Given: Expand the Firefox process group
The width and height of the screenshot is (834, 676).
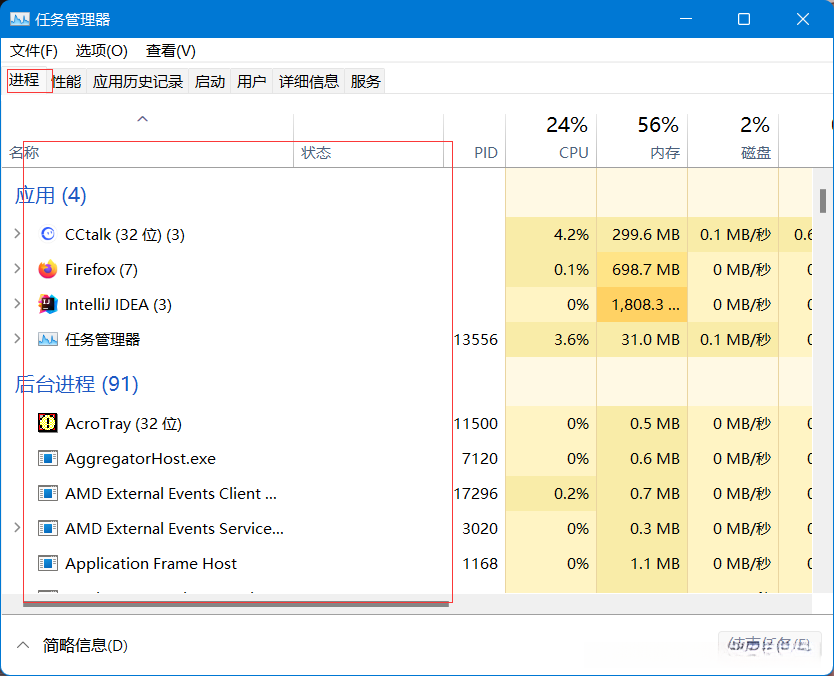Looking at the screenshot, I should [x=17, y=269].
